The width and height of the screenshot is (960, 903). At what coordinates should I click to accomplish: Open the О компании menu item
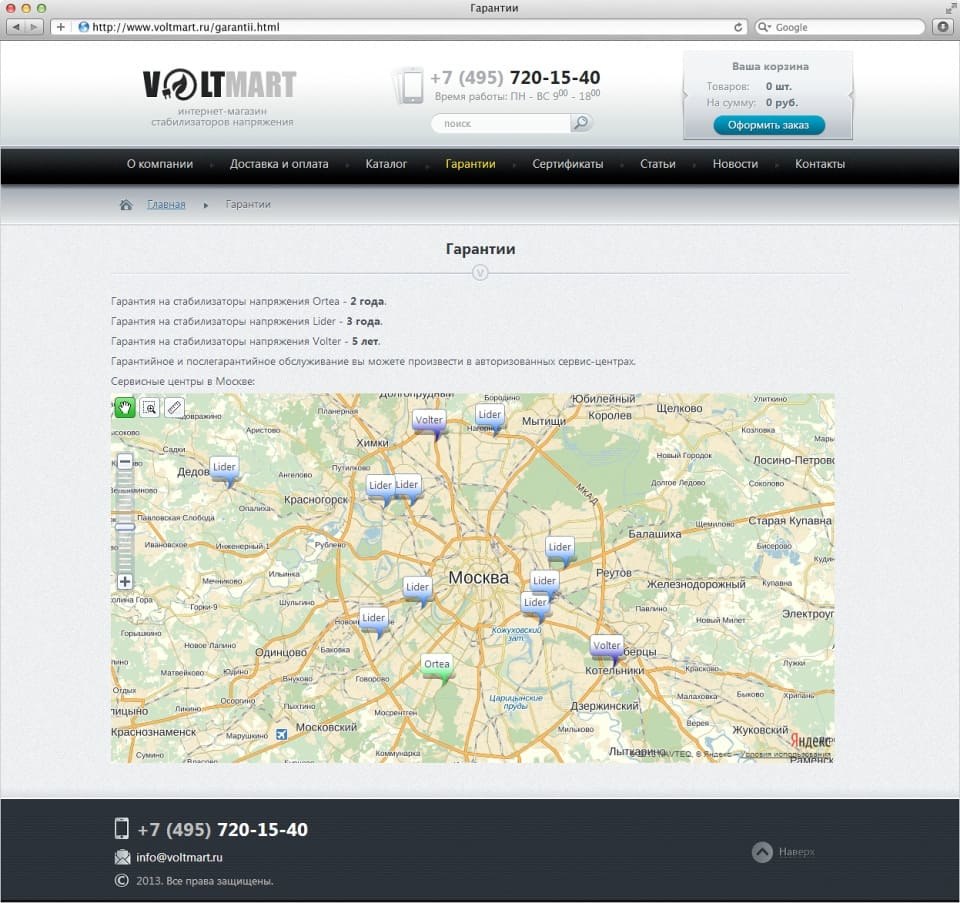pos(160,164)
